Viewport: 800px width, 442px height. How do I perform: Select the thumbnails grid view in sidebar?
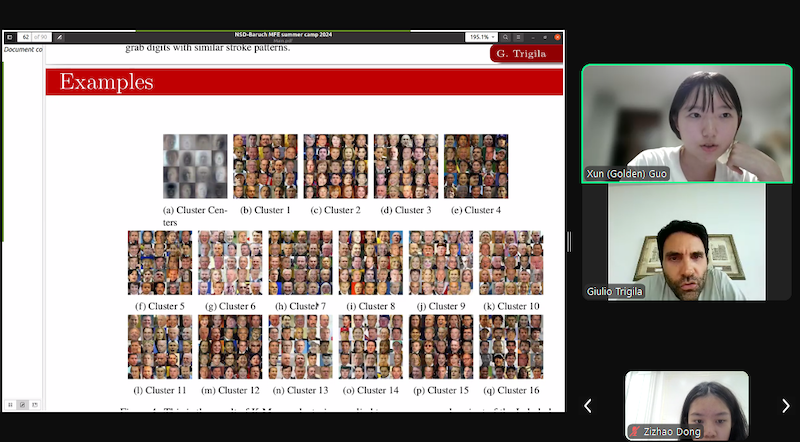10,405
